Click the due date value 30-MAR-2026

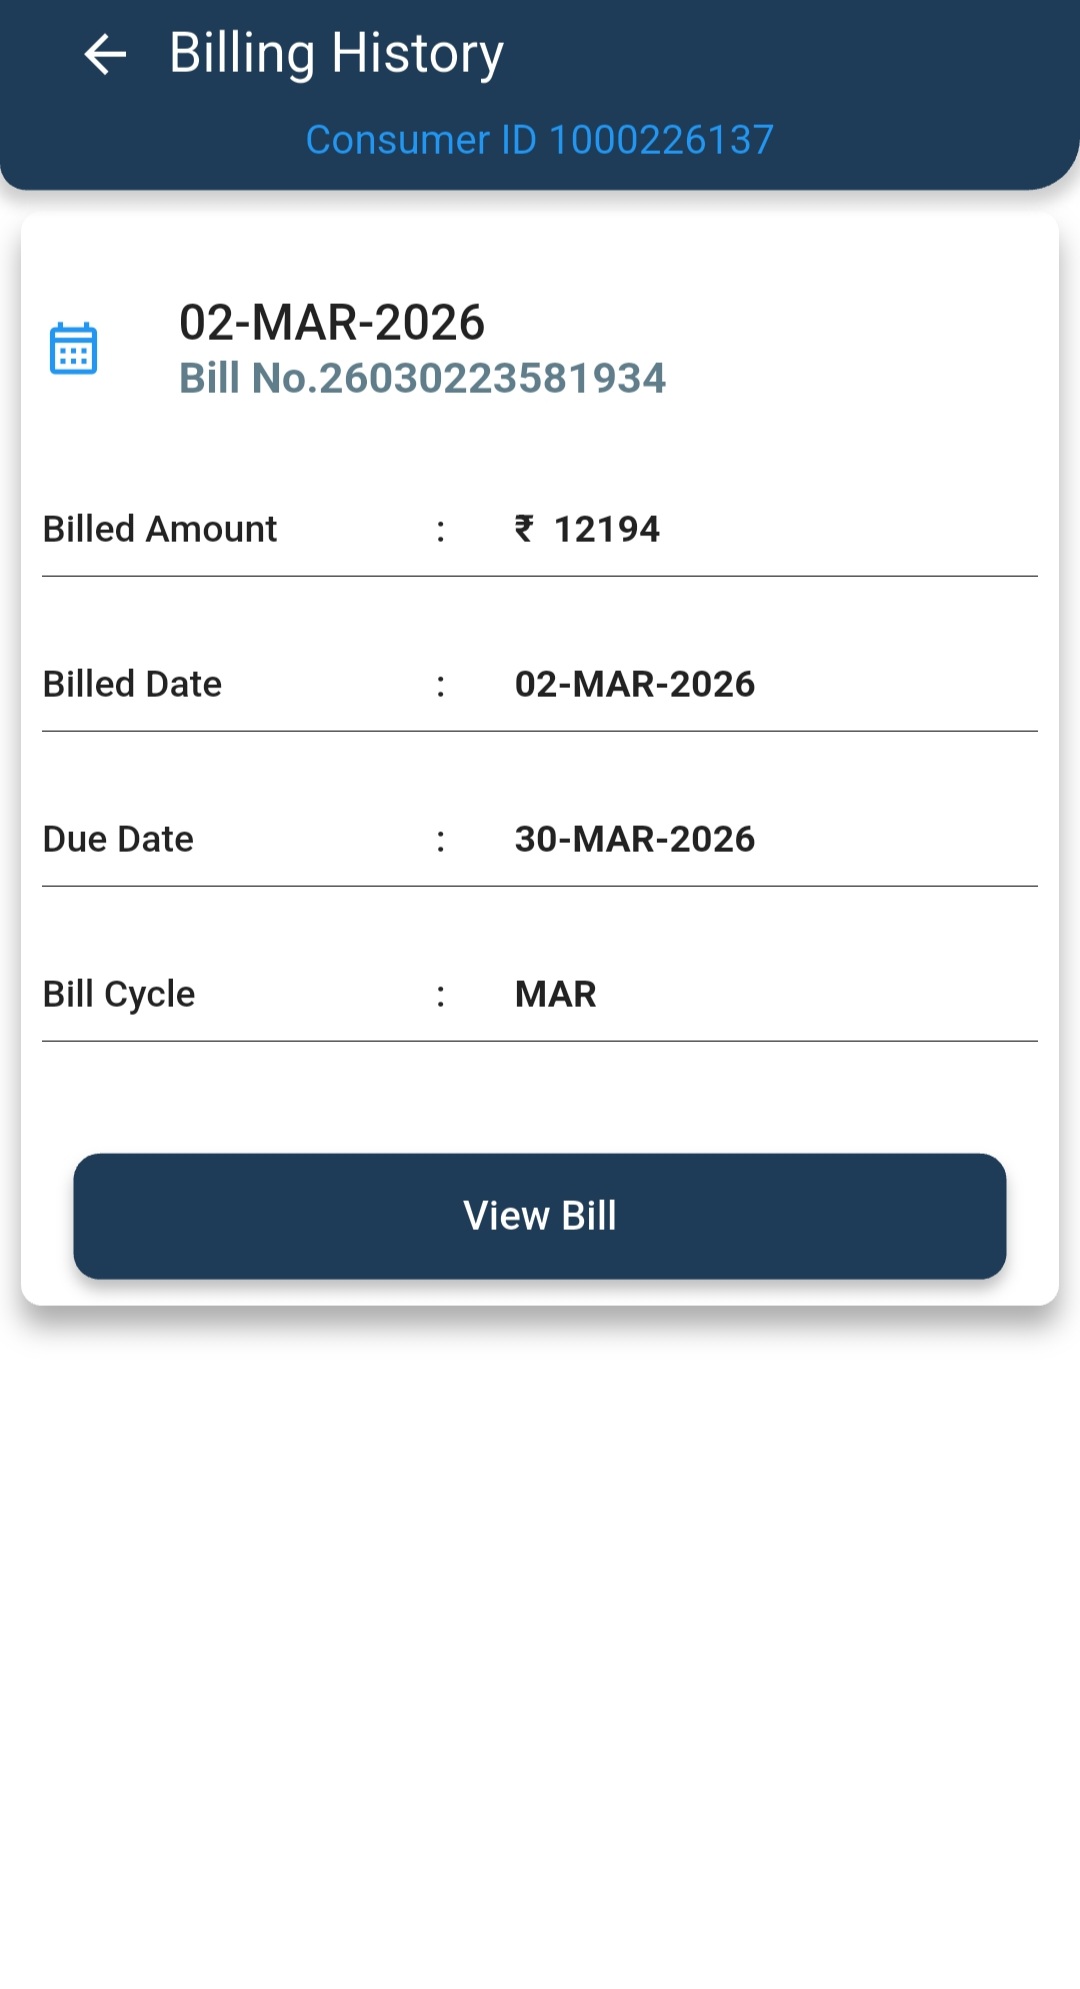(634, 839)
